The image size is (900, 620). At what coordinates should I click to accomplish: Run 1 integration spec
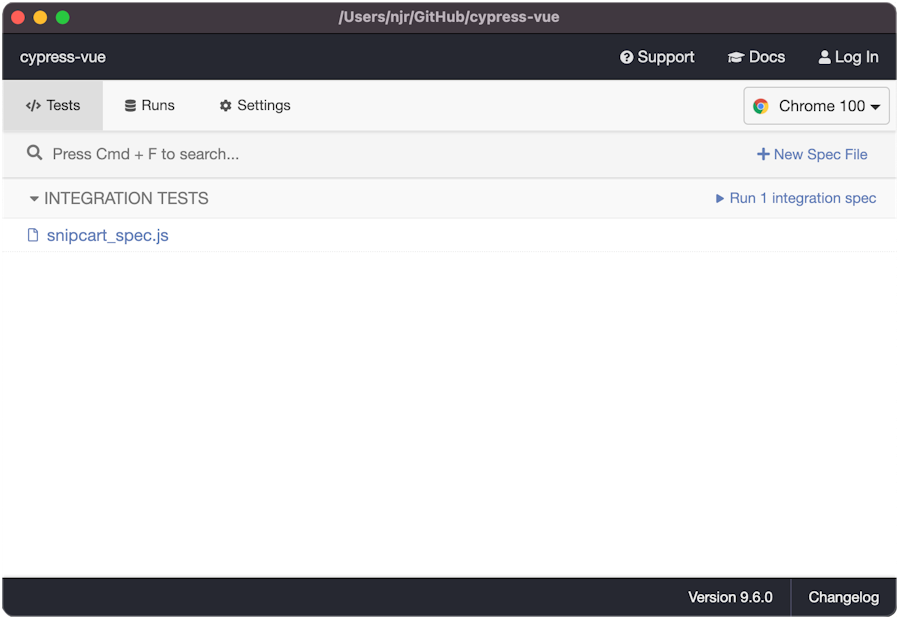coord(796,198)
